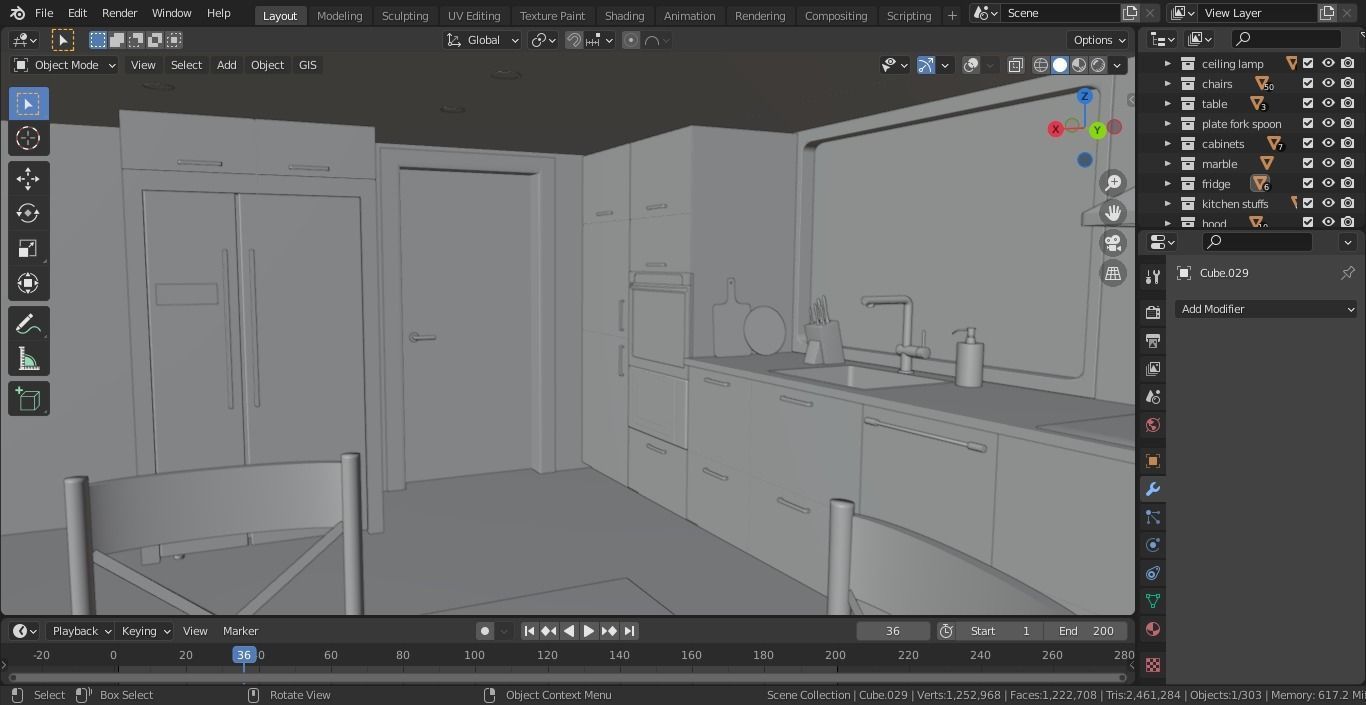This screenshot has width=1366, height=705.
Task: Click the pan hand viewport icon
Action: tap(1113, 213)
